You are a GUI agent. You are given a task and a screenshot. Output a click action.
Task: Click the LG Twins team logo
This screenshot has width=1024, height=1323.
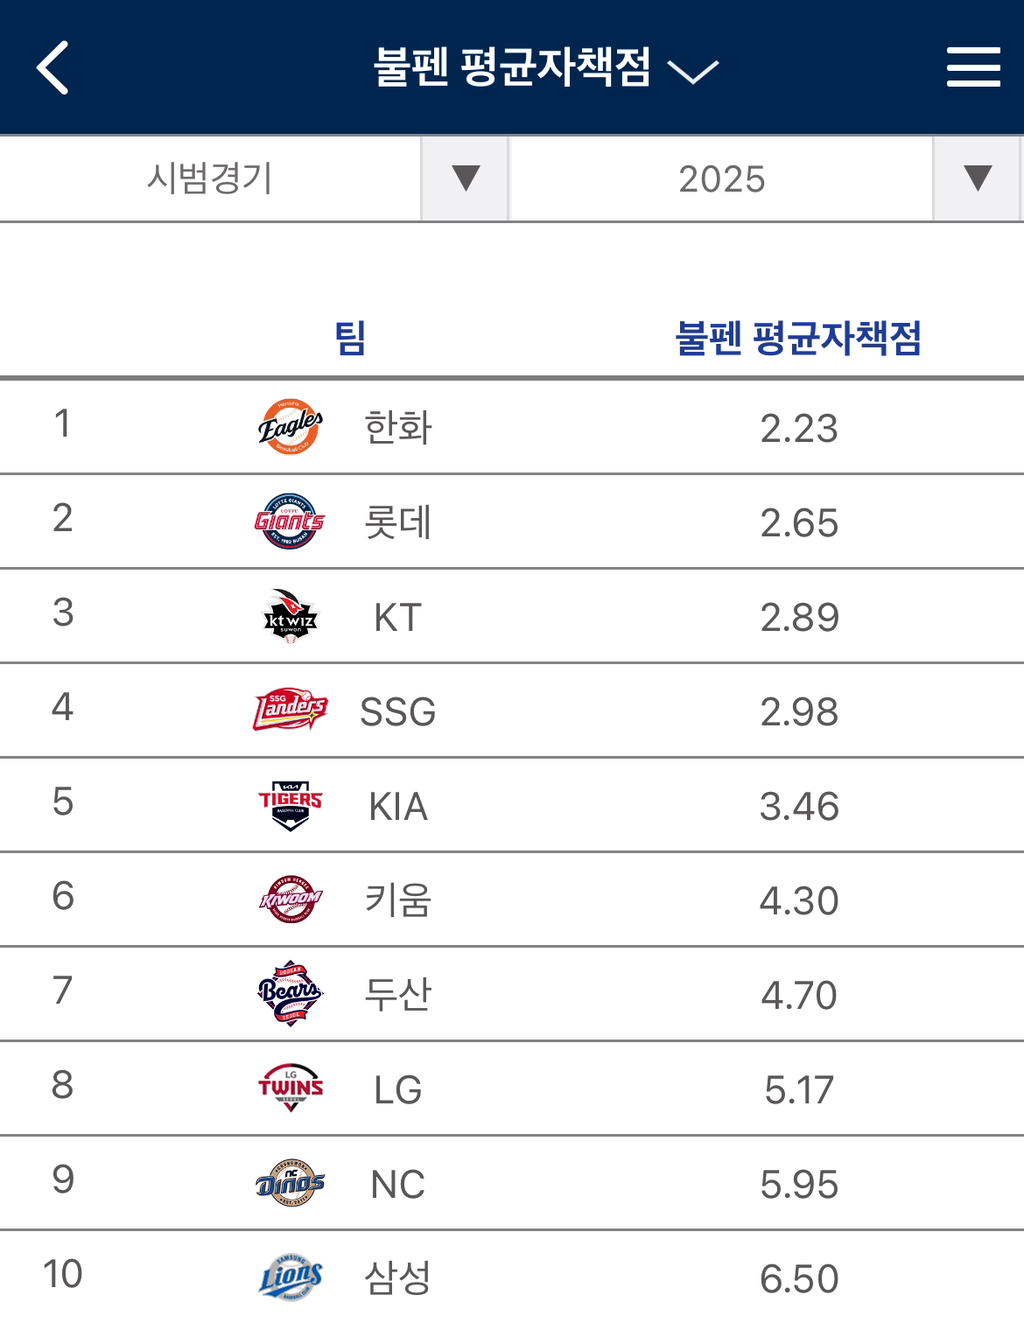click(x=290, y=1088)
